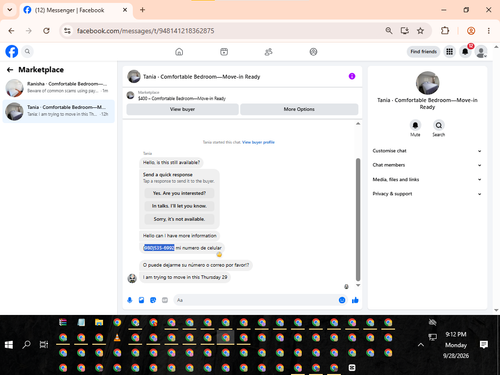This screenshot has height=375, width=500.
Task: Open the Facebook logo home link
Action: [12, 52]
